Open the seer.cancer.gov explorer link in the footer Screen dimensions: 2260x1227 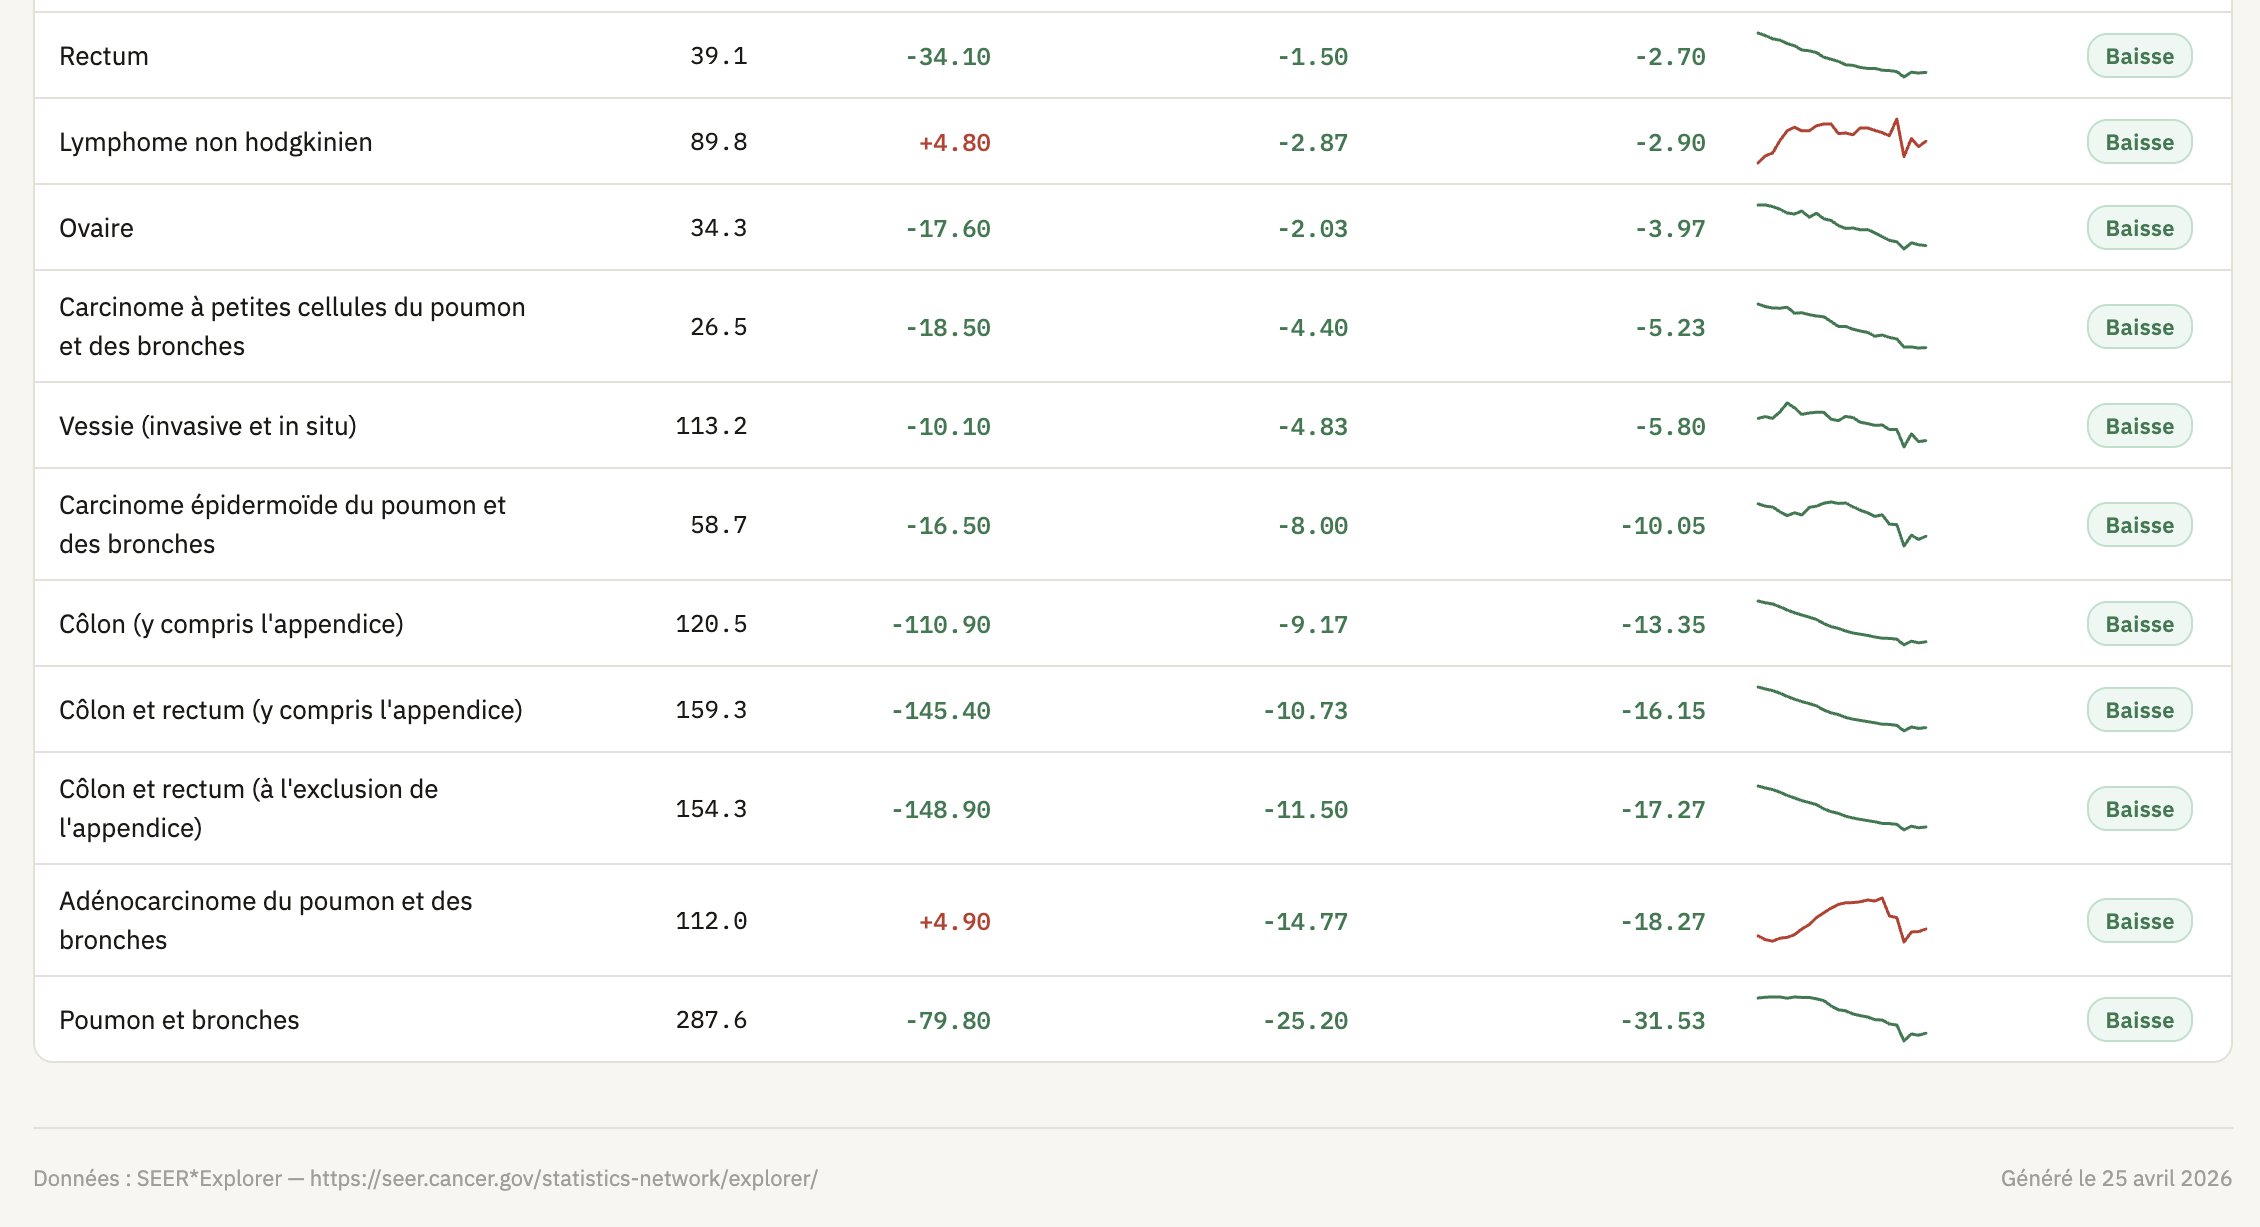click(563, 1178)
